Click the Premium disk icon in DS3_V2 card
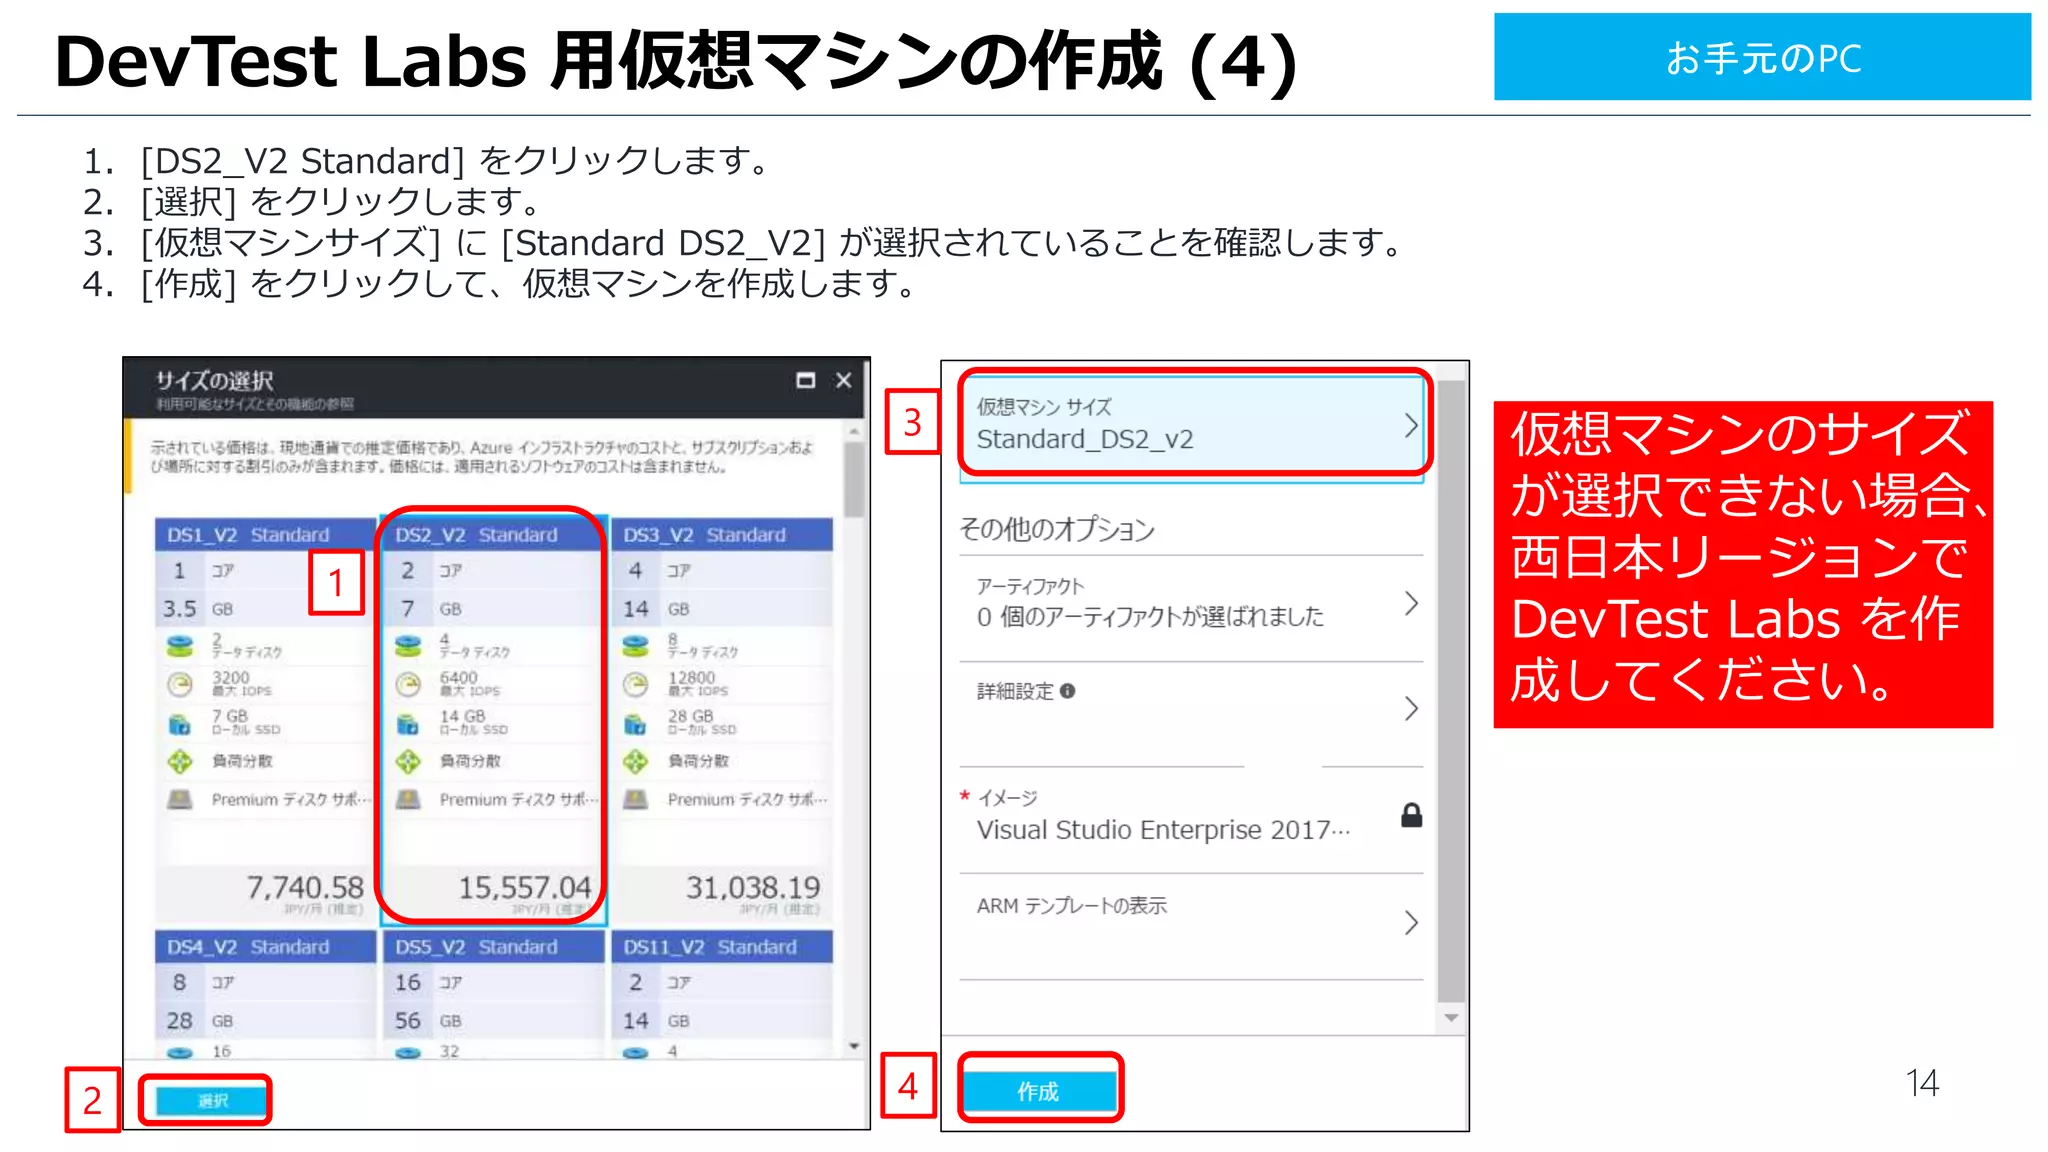This screenshot has width=2048, height=1152. [x=636, y=799]
